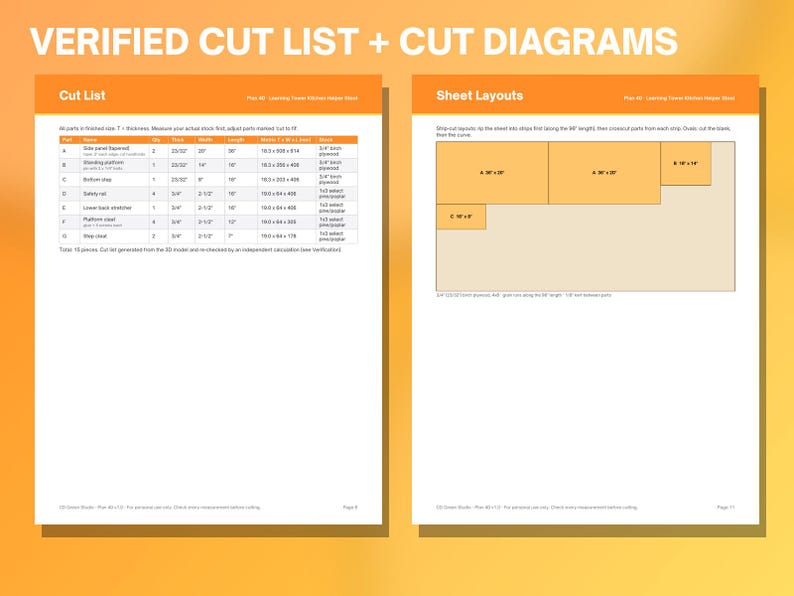Click the 'Metric T x W x L (mm)' header
Image resolution: width=794 pixels, height=596 pixels.
(x=286, y=140)
